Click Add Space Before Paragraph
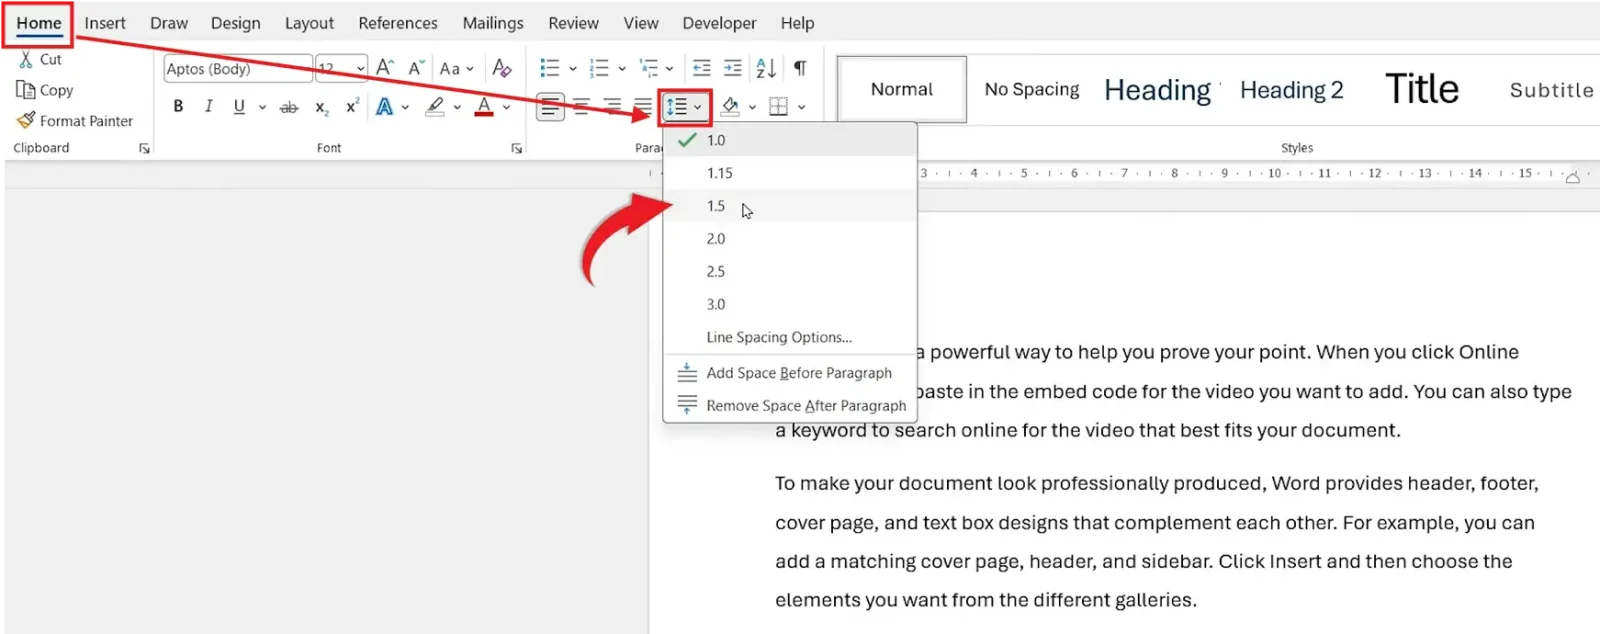Screen dimensions: 1600x634 coord(790,373)
